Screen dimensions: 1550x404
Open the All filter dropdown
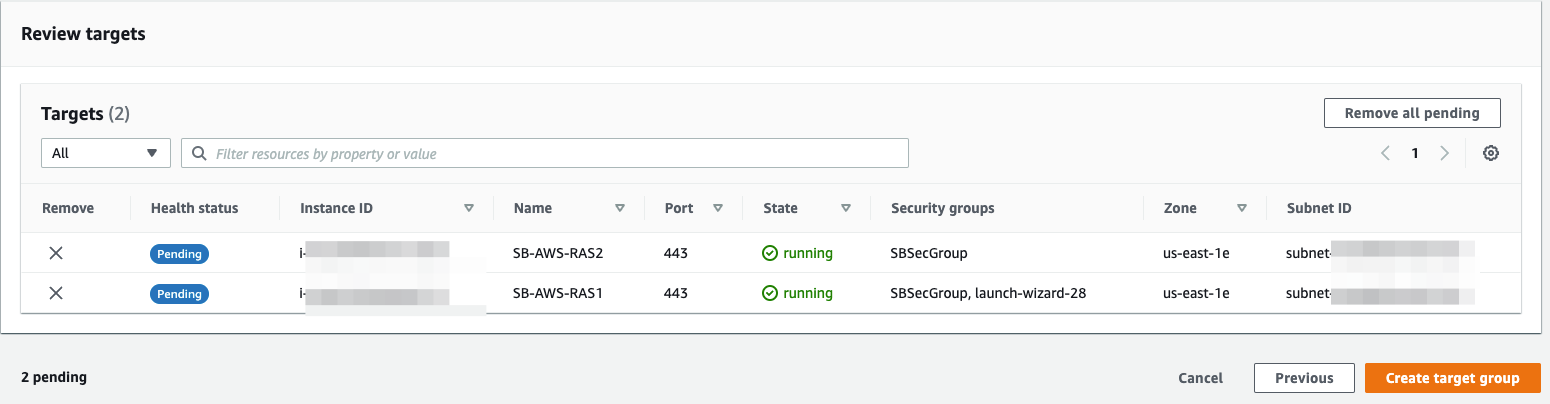pos(105,153)
